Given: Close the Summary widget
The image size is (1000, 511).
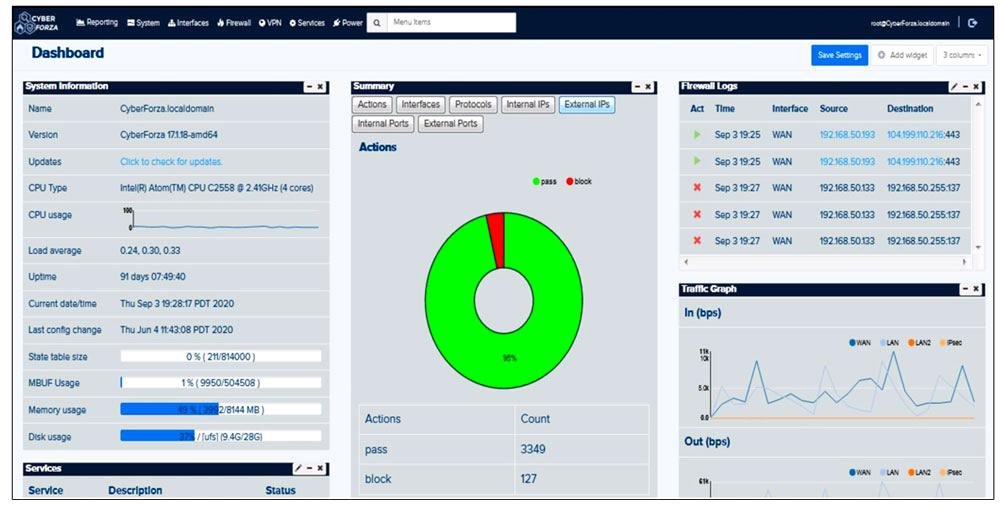Looking at the screenshot, I should 647,87.
